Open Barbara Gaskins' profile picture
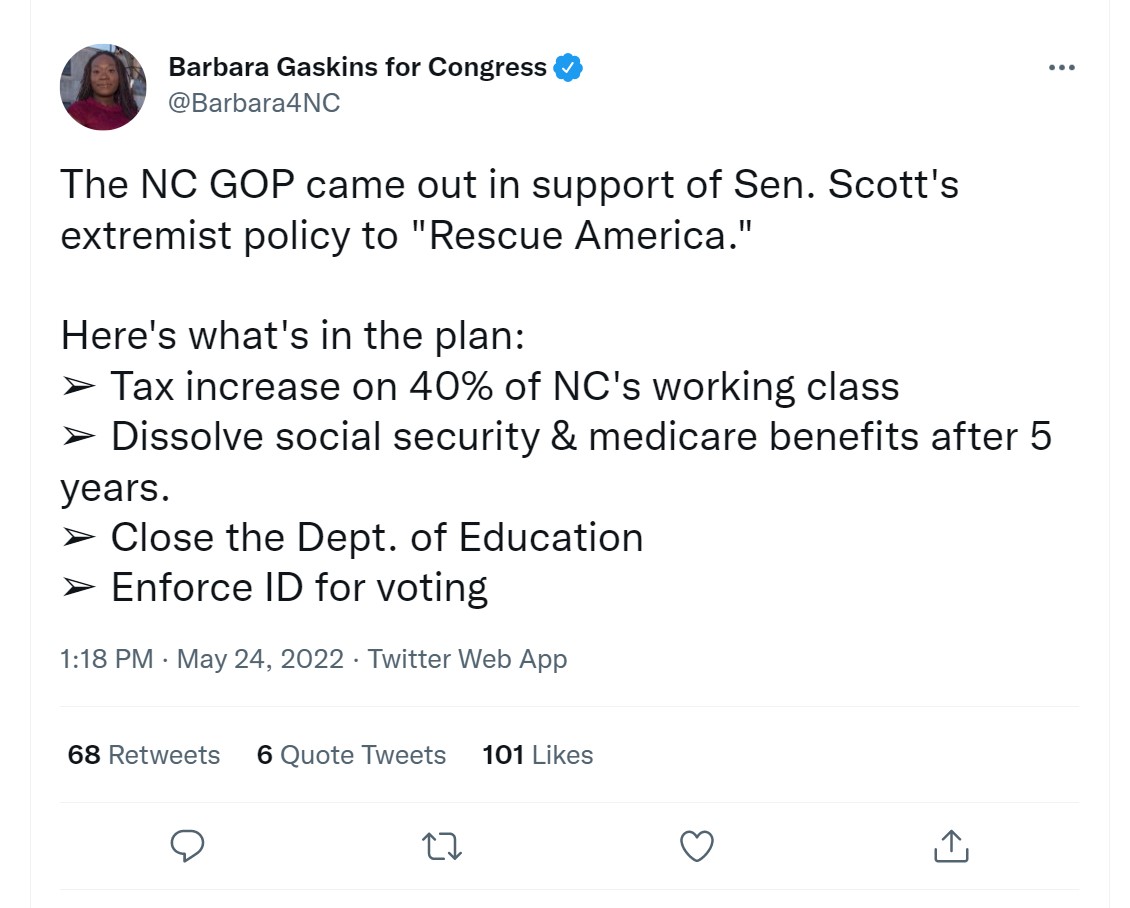The height and width of the screenshot is (908, 1130). [x=103, y=86]
